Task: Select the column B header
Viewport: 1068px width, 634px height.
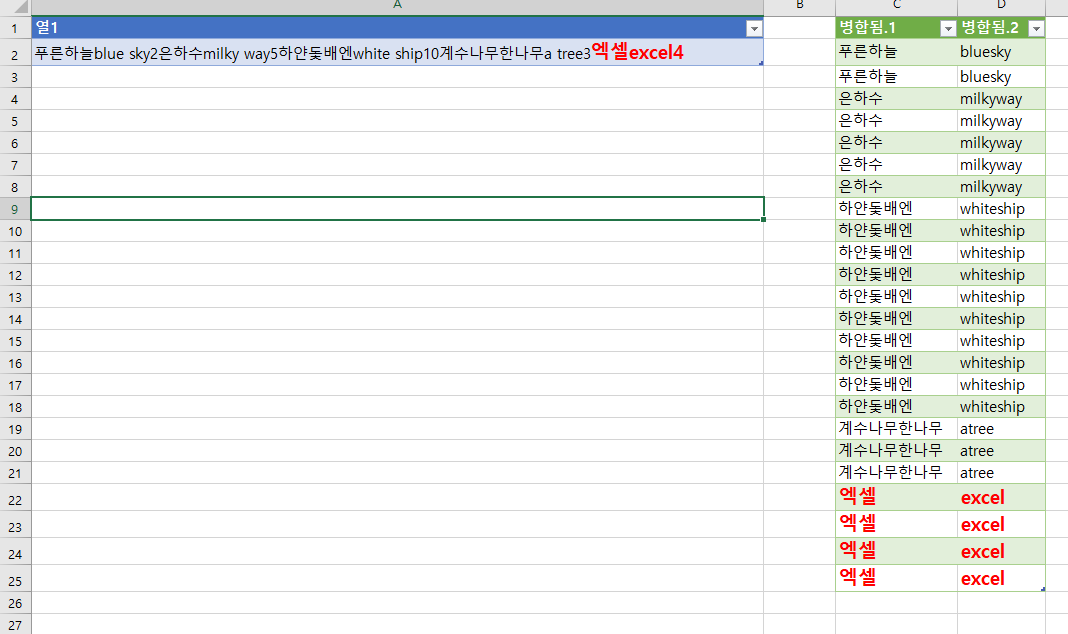Action: tap(799, 7)
